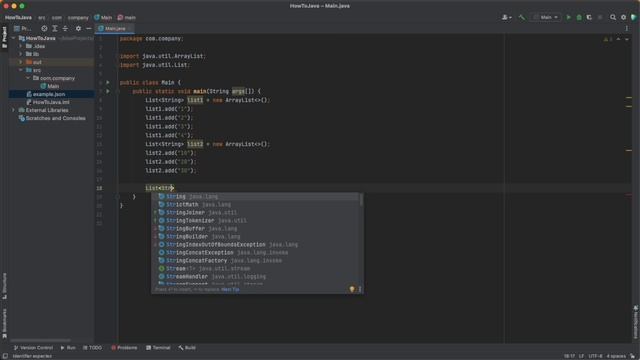Click HowToJava breadcrumb in navigation bar
The image size is (640, 360).
pos(18,18)
